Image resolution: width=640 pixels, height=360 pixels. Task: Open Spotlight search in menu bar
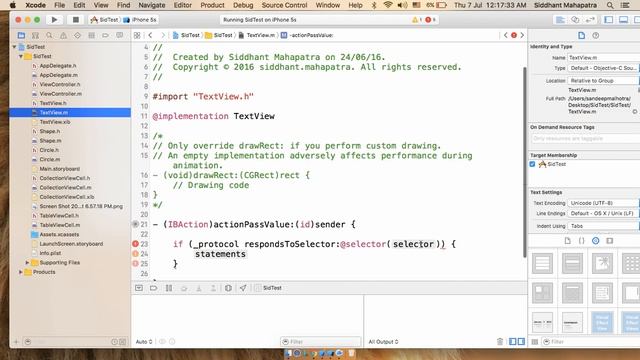tap(610, 5)
